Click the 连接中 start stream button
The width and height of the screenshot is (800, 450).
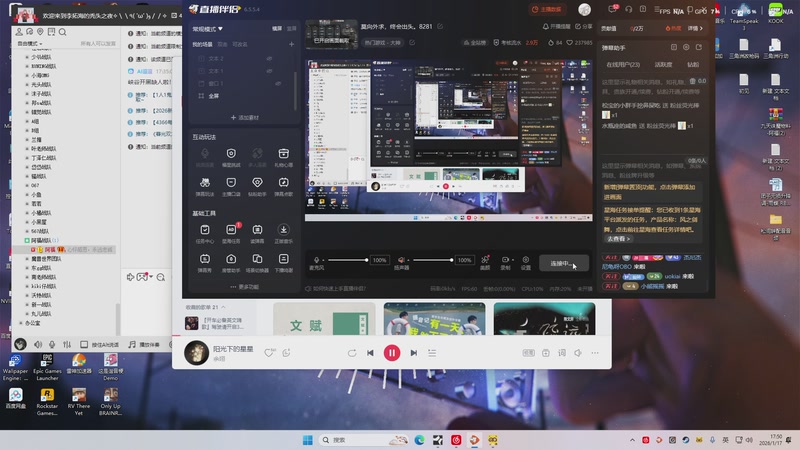563,263
